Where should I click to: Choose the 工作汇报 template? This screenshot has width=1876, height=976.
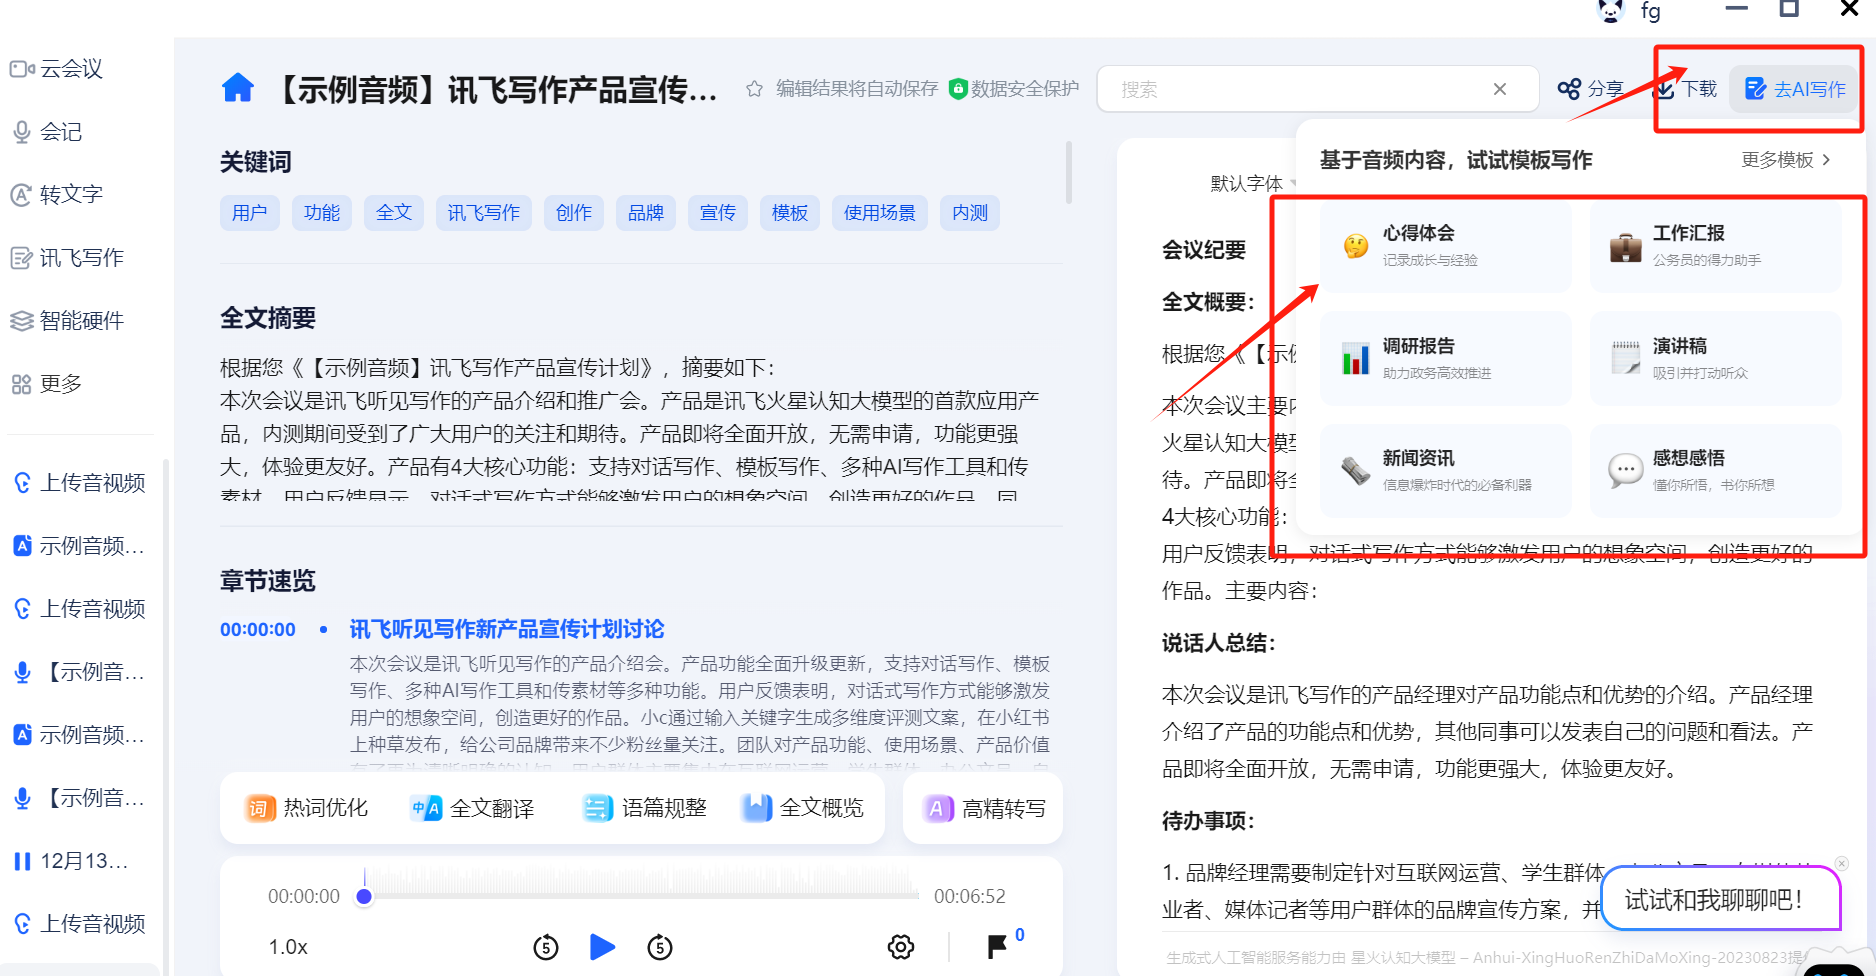pyautogui.click(x=1715, y=245)
